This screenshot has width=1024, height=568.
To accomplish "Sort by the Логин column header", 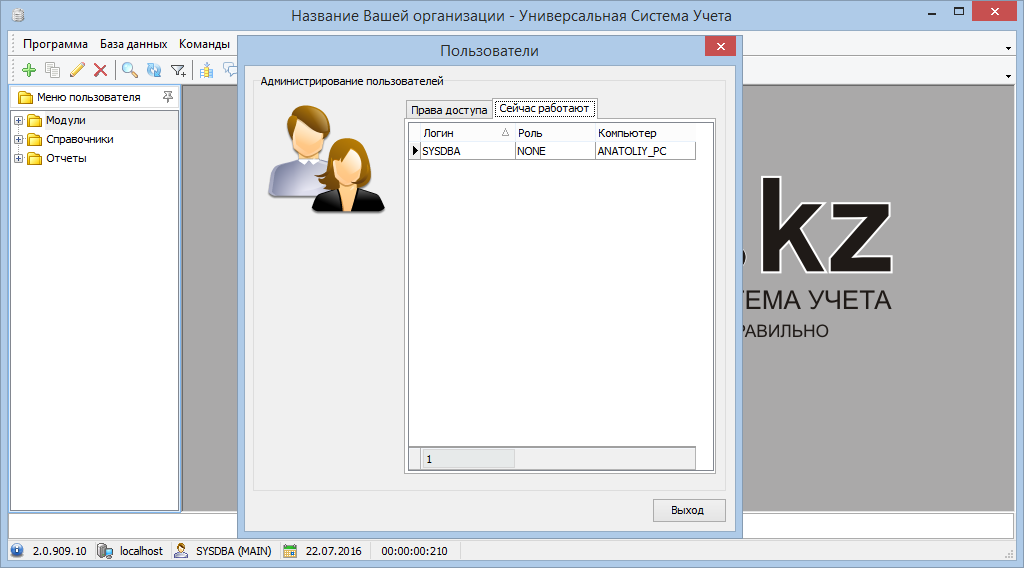I will 460,133.
